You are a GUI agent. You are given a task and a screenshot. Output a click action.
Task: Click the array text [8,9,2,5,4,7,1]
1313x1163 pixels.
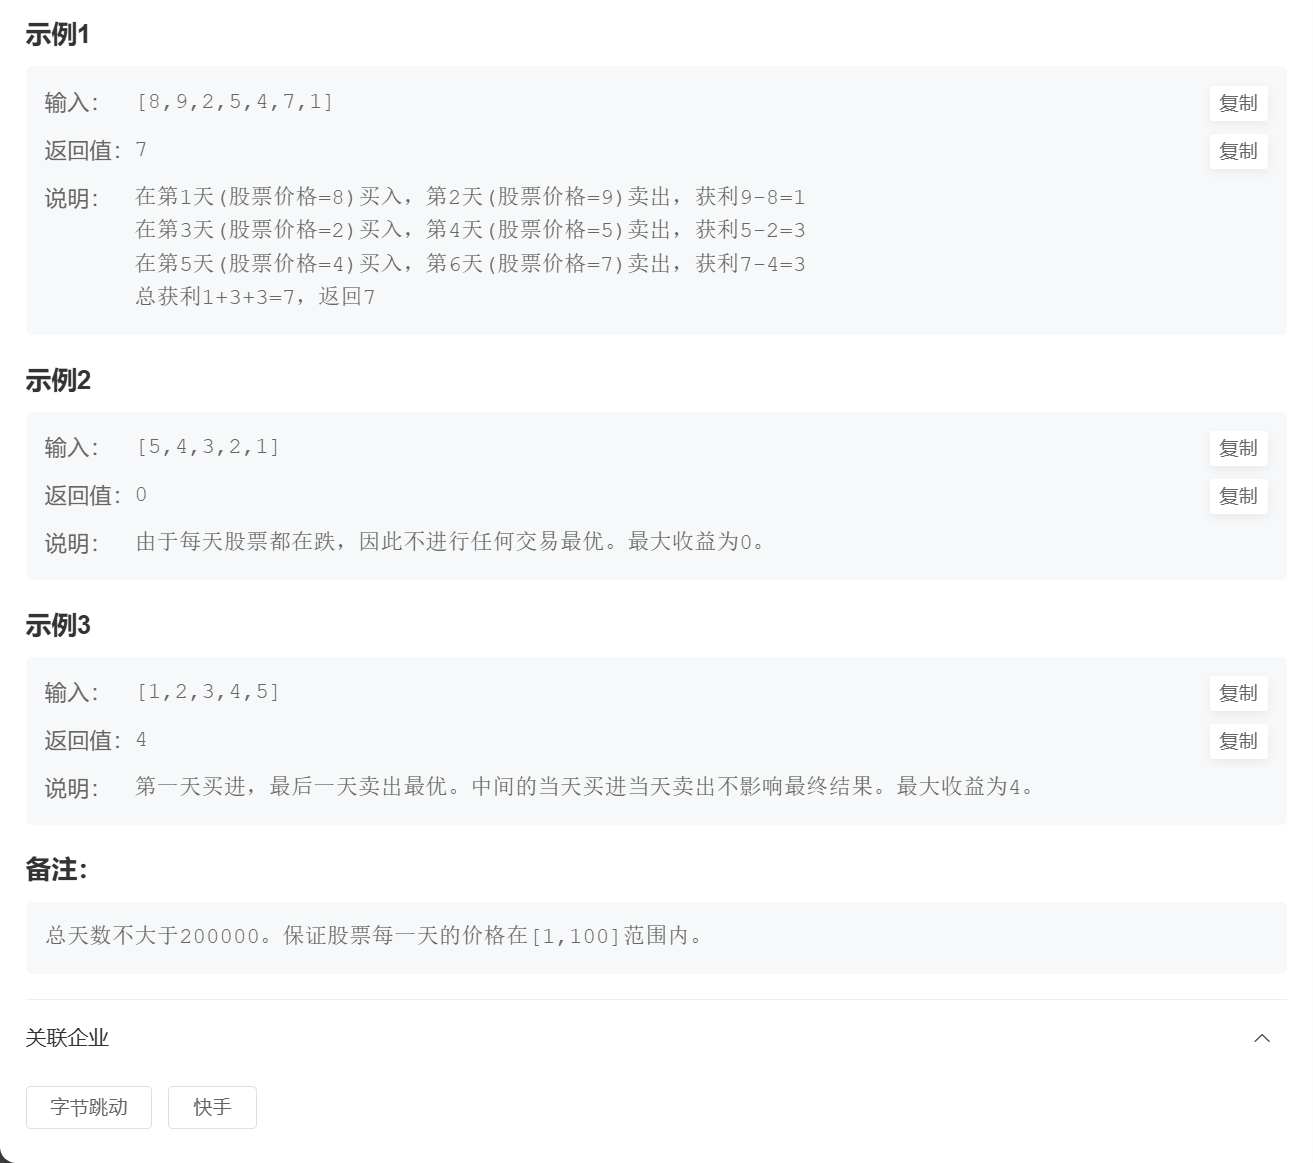(x=235, y=102)
